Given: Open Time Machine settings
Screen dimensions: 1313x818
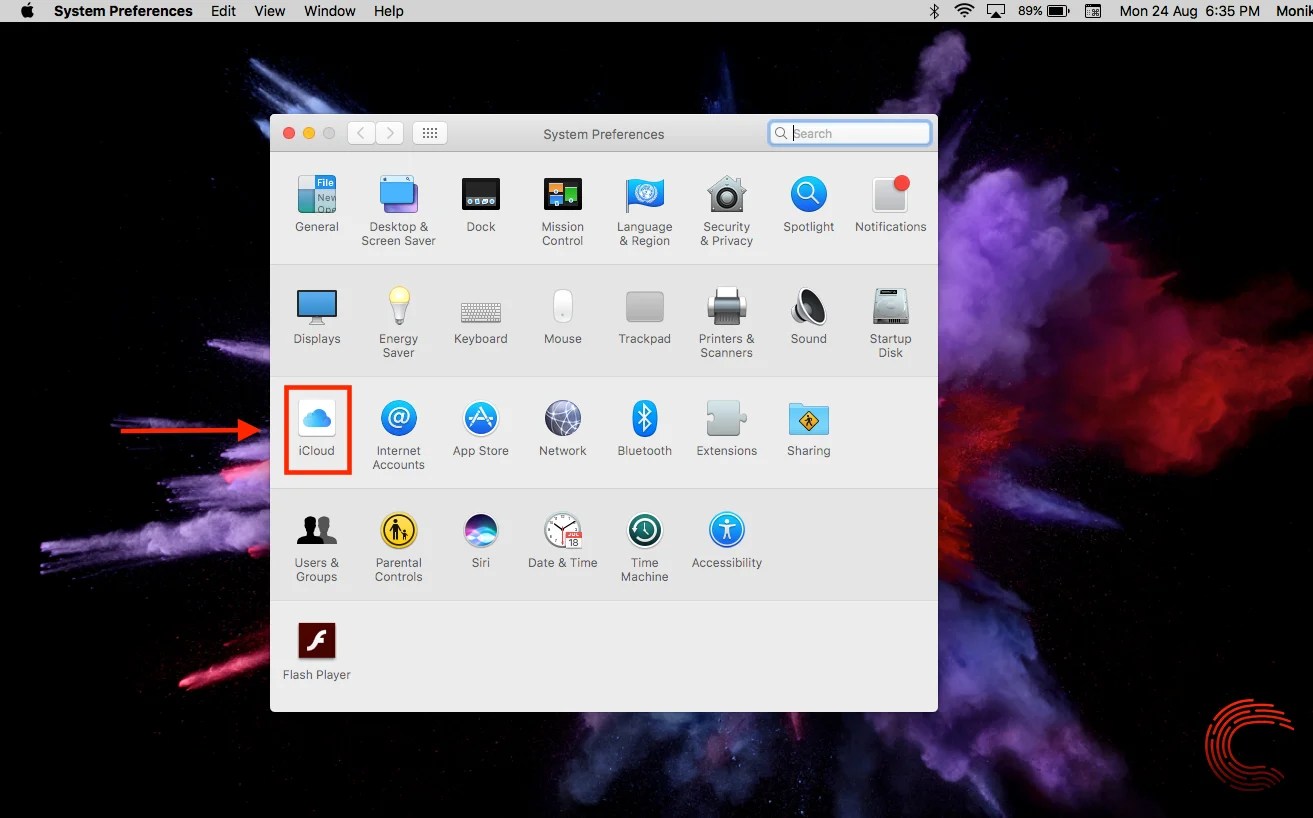Looking at the screenshot, I should tap(644, 538).
